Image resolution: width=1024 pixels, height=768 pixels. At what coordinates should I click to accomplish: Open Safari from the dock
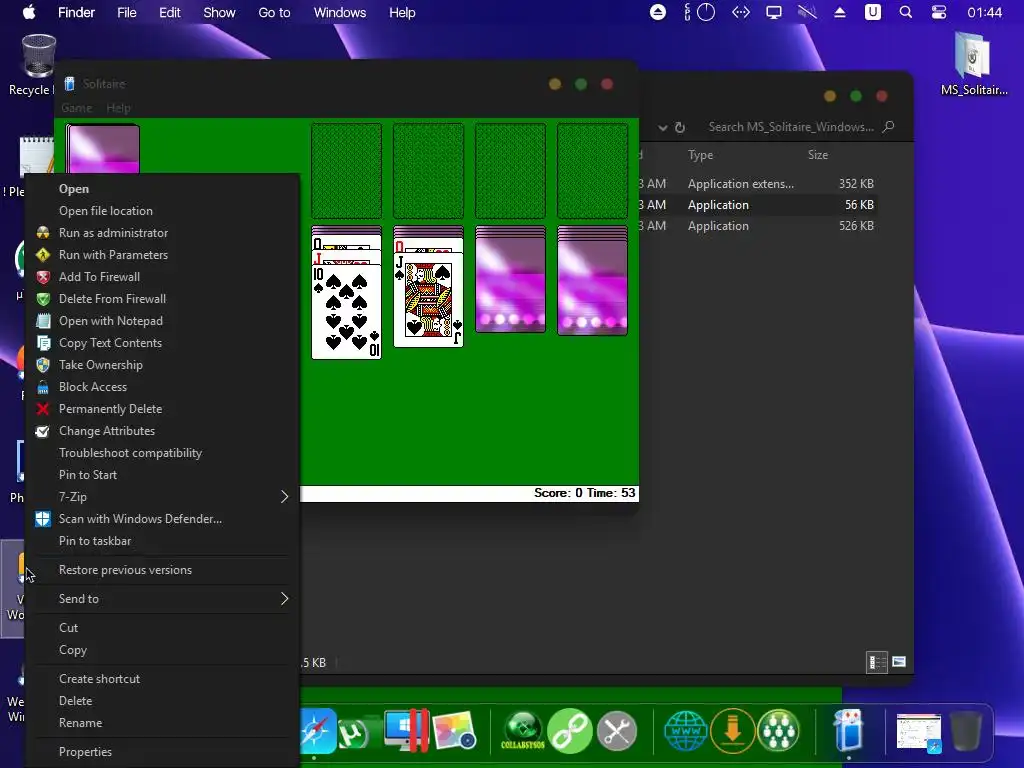click(319, 731)
